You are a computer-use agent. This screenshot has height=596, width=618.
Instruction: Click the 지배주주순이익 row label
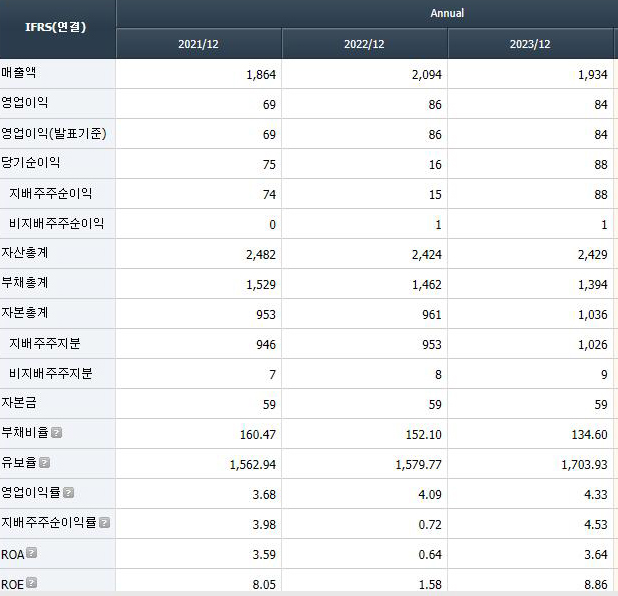pyautogui.click(x=50, y=193)
